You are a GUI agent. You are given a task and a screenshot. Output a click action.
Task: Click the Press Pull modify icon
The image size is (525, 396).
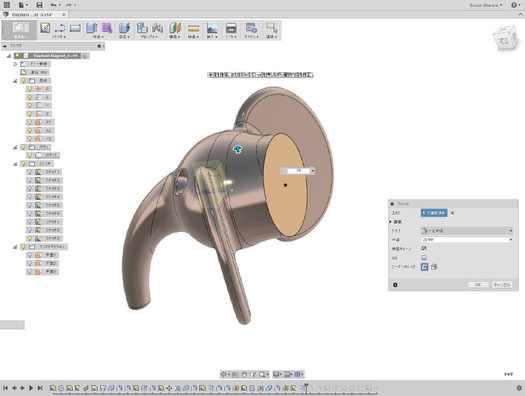(125, 28)
